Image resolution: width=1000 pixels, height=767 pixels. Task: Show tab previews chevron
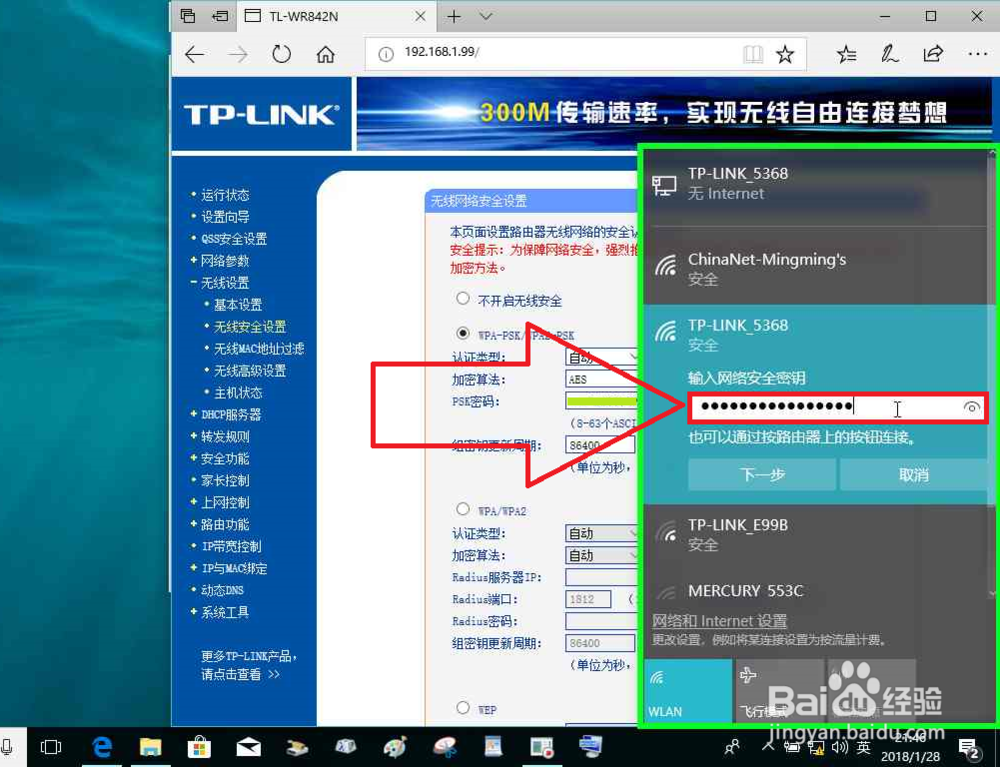(486, 17)
